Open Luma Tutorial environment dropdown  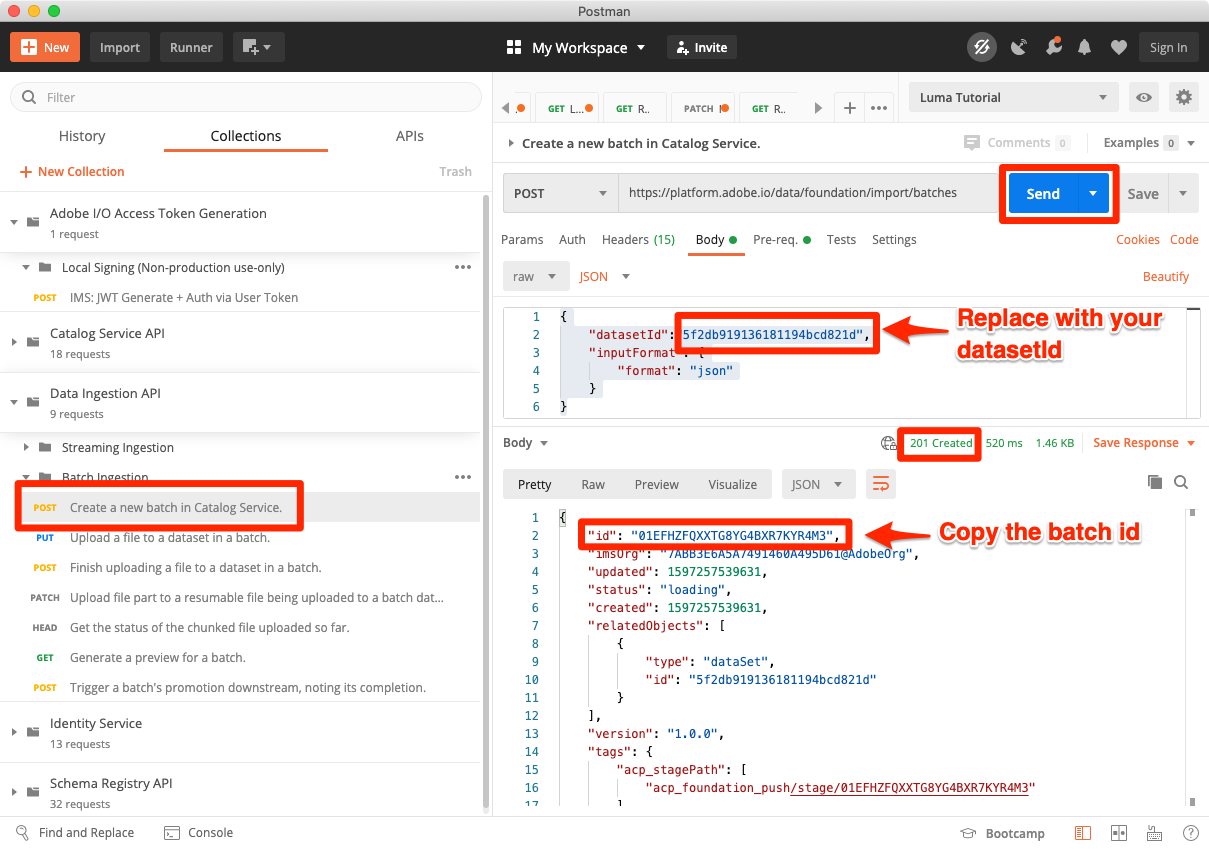[1013, 97]
